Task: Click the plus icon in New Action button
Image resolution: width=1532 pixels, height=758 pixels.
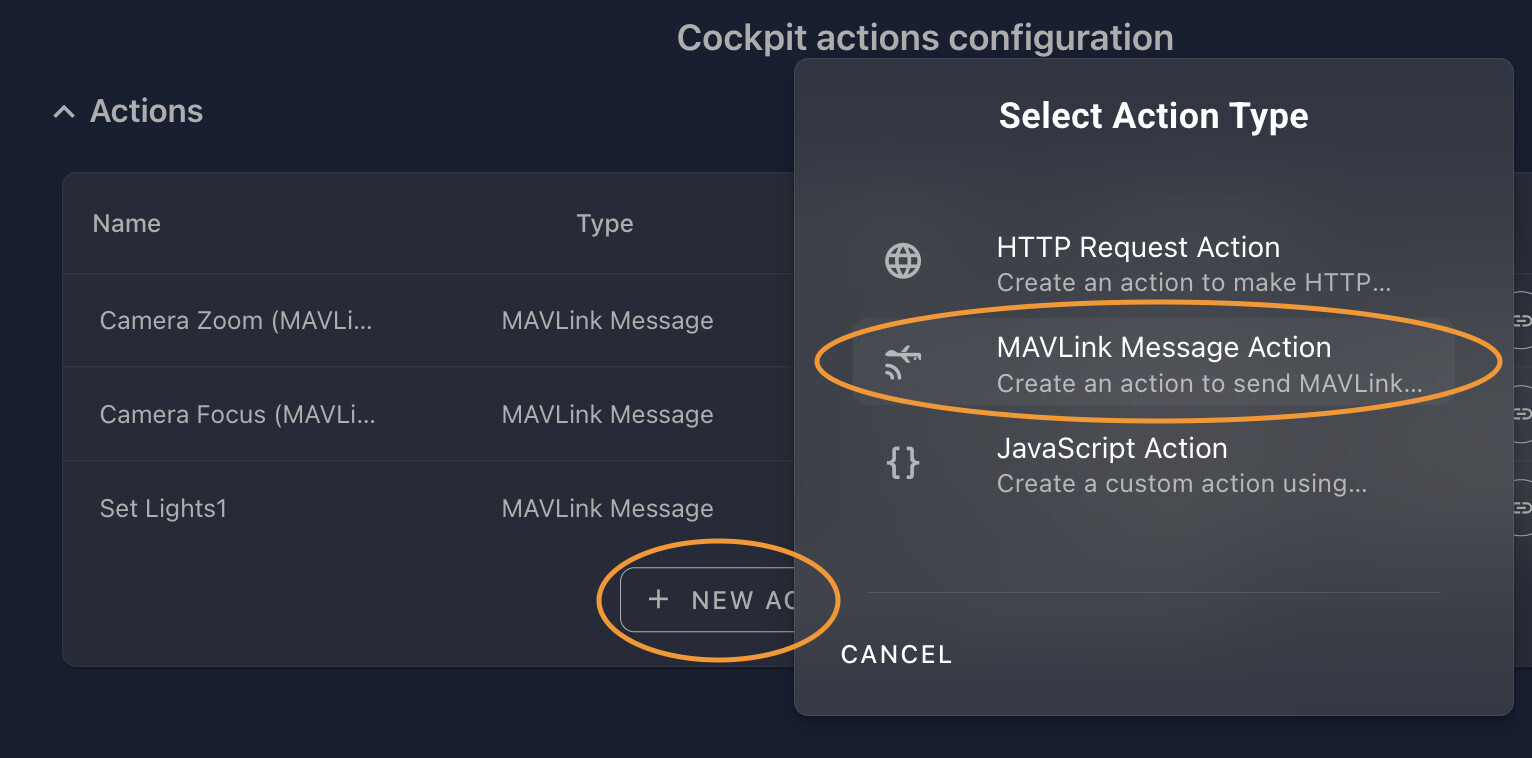Action: coord(658,599)
